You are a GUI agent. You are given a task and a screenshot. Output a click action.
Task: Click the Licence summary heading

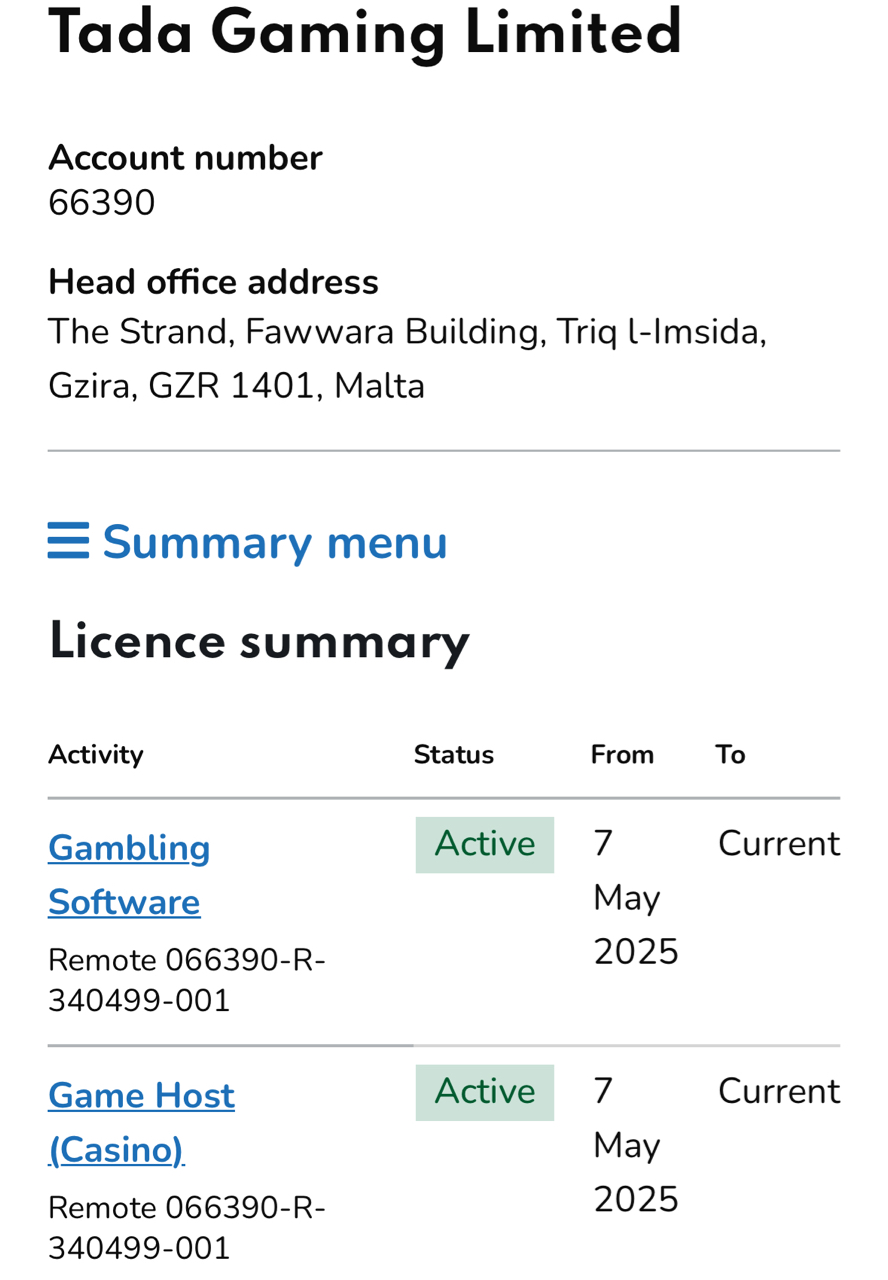[x=259, y=642]
